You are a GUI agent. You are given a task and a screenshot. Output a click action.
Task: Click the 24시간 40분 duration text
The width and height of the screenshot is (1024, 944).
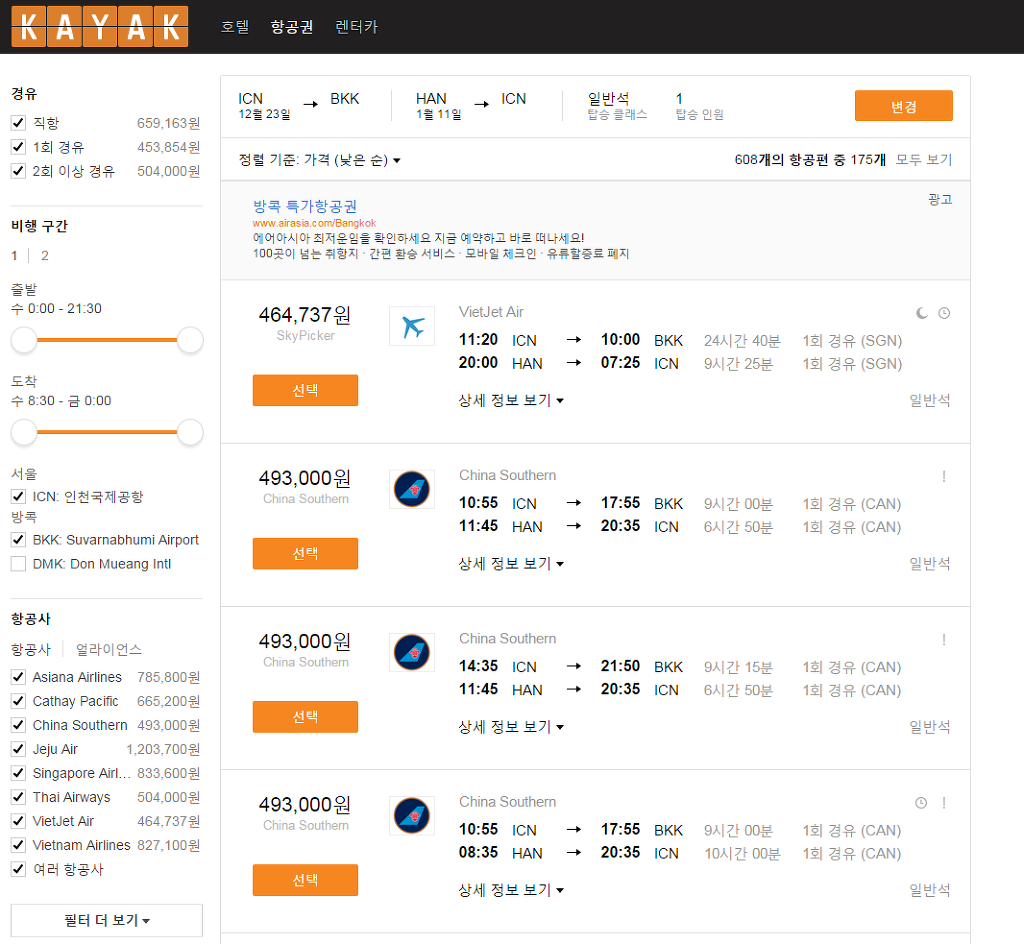pyautogui.click(x=742, y=341)
